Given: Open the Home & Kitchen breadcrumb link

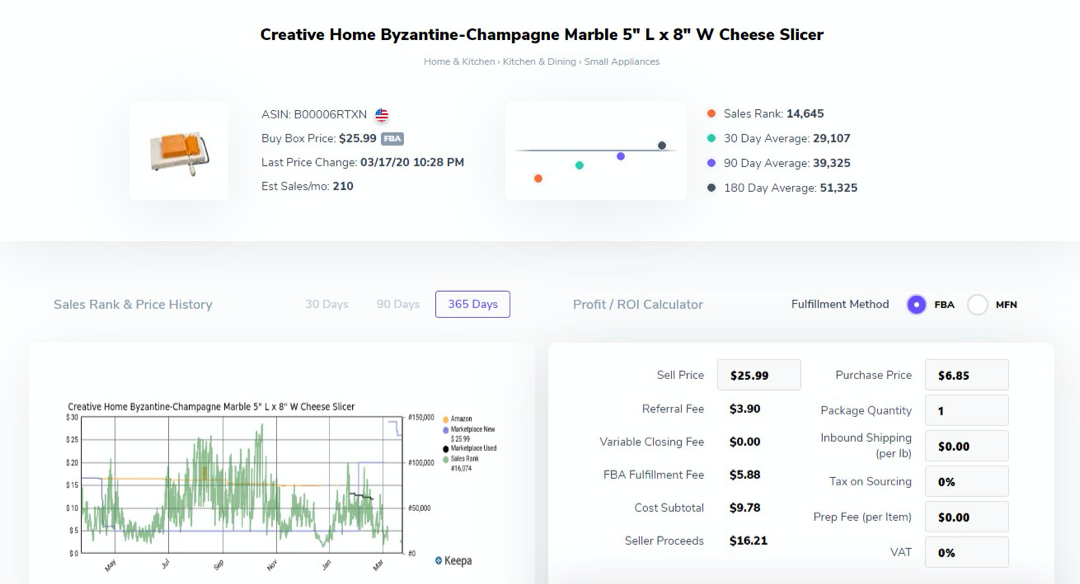Looking at the screenshot, I should tap(459, 62).
